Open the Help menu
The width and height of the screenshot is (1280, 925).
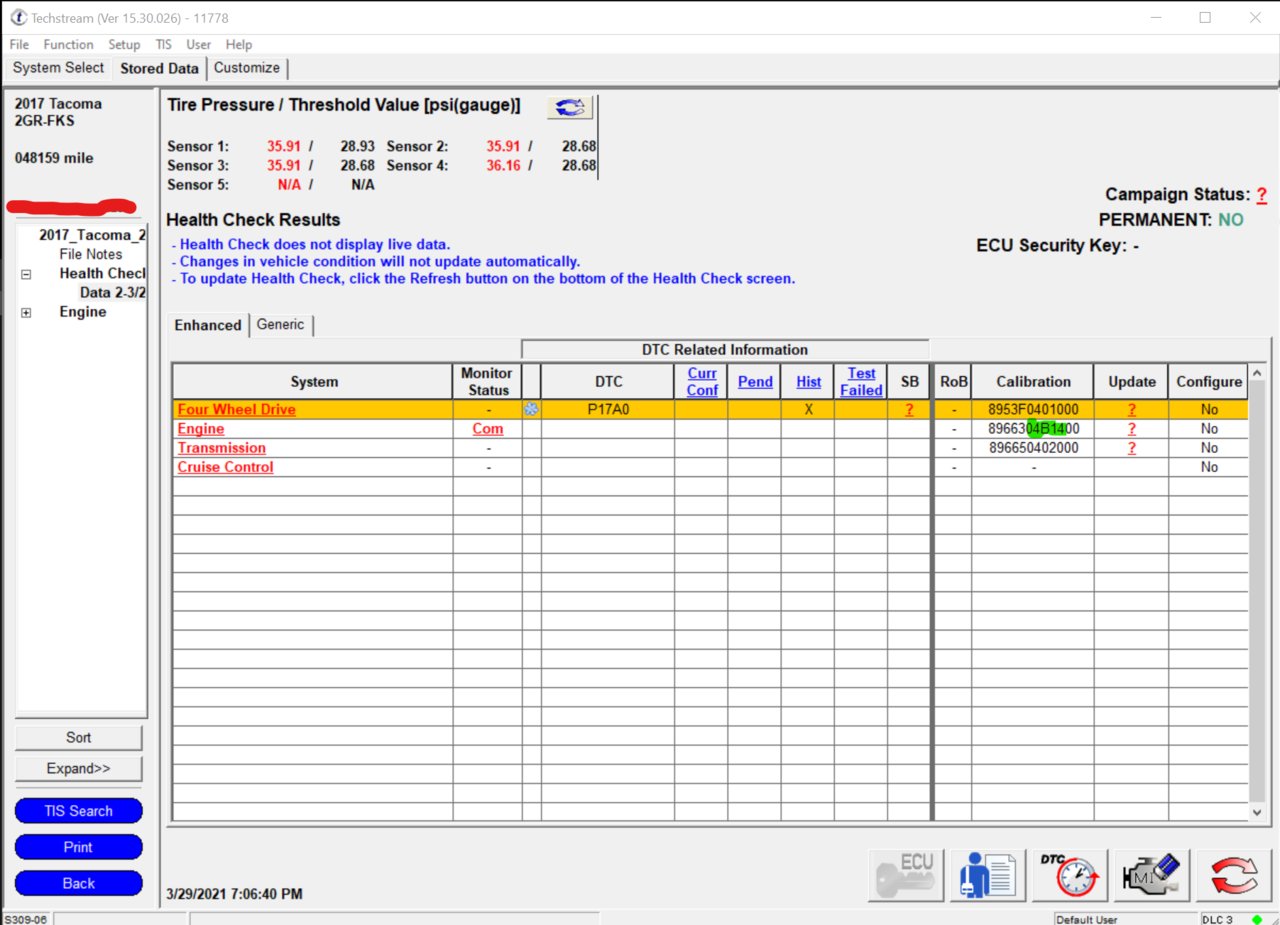coord(239,44)
